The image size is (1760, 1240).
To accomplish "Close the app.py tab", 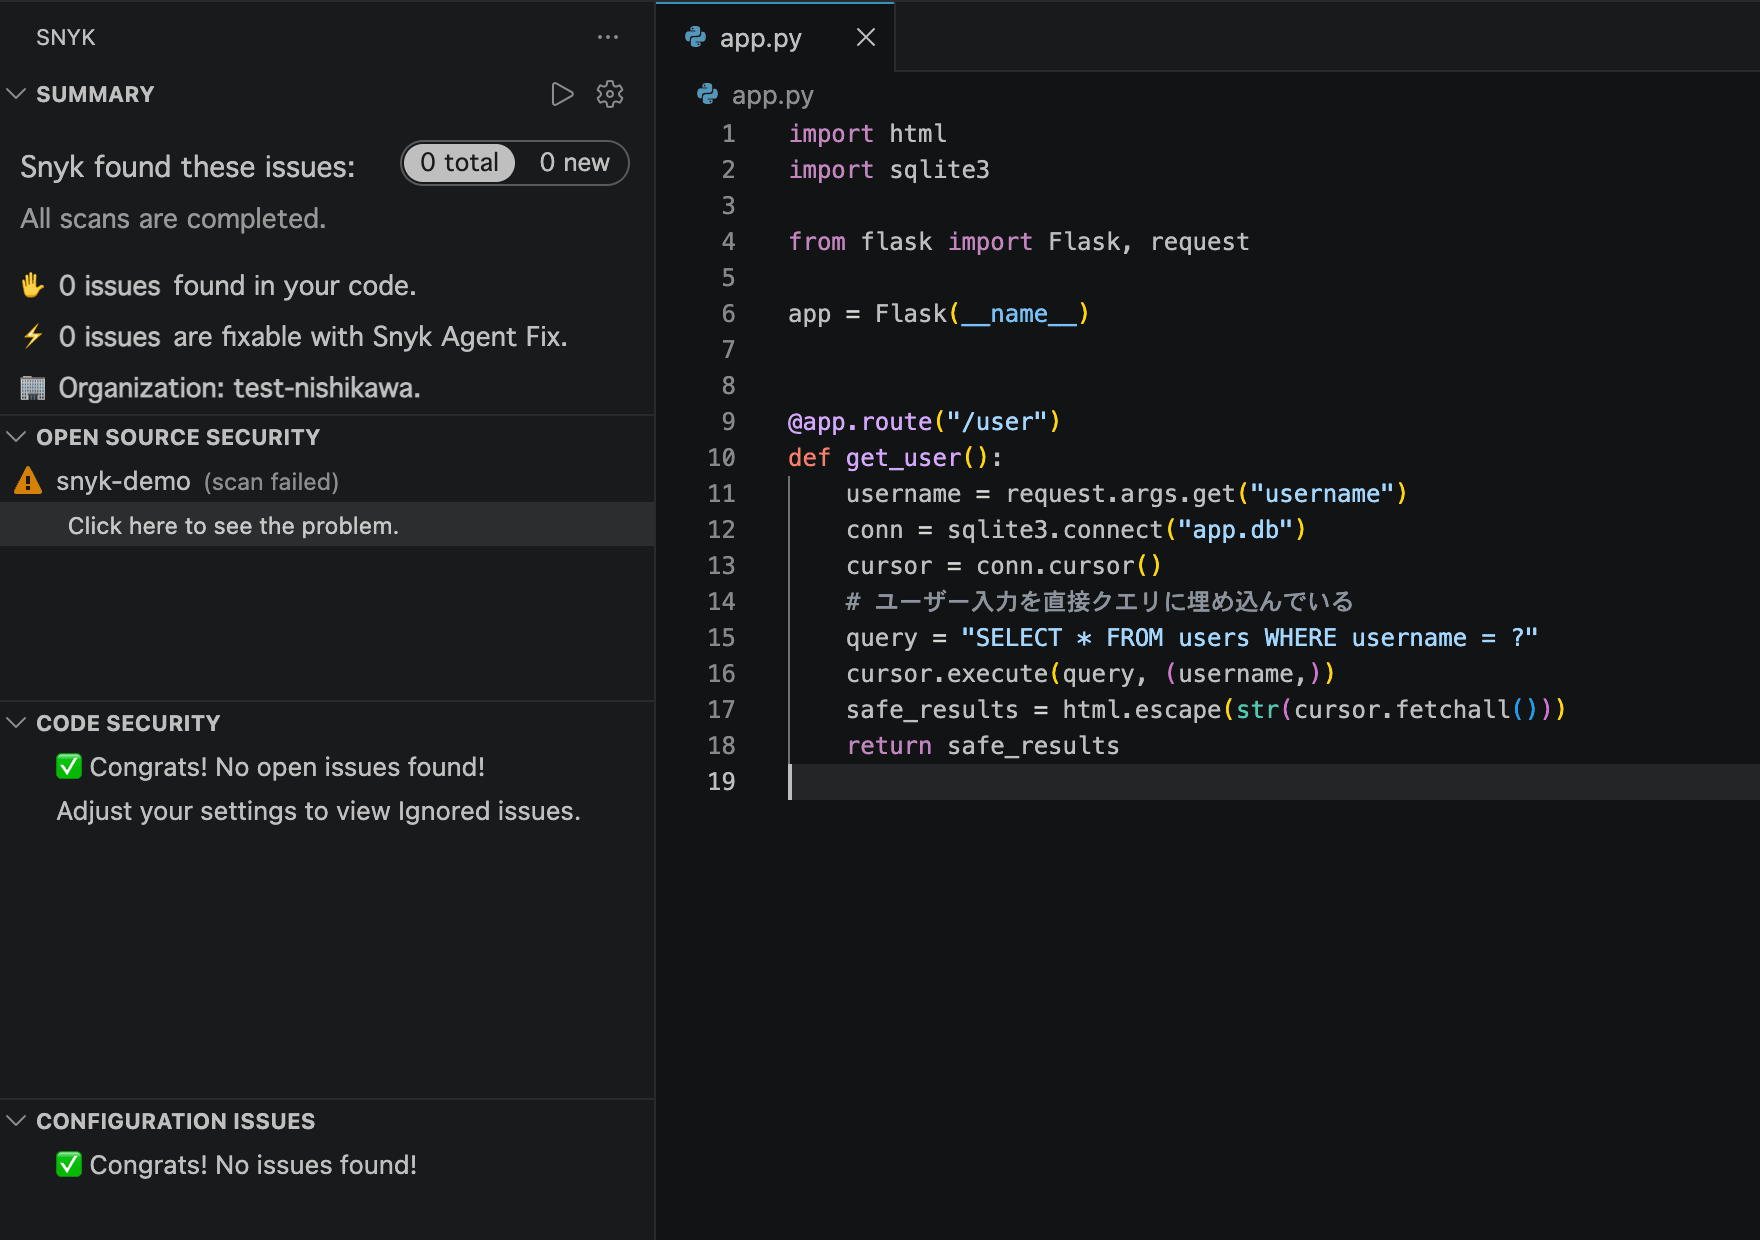I will click(866, 38).
